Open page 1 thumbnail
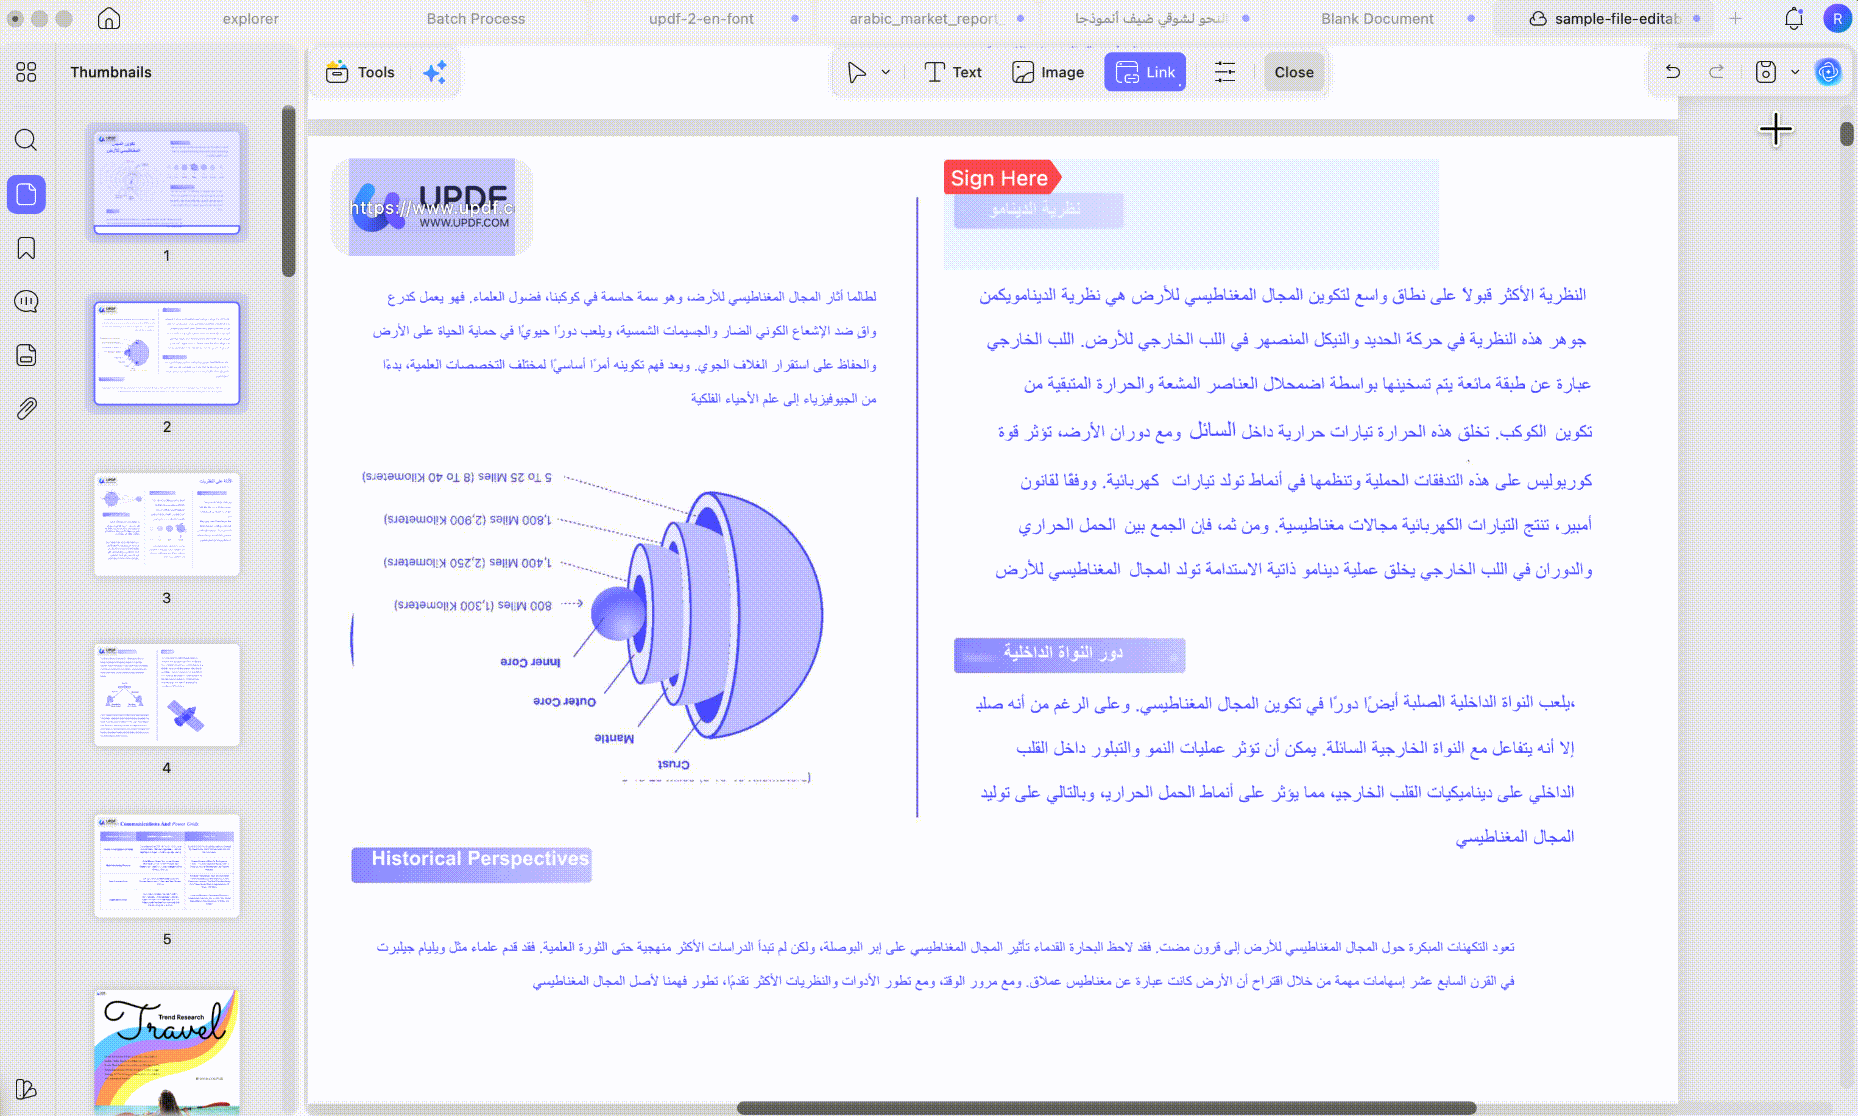Screen dimensions: 1858x1116 167,183
